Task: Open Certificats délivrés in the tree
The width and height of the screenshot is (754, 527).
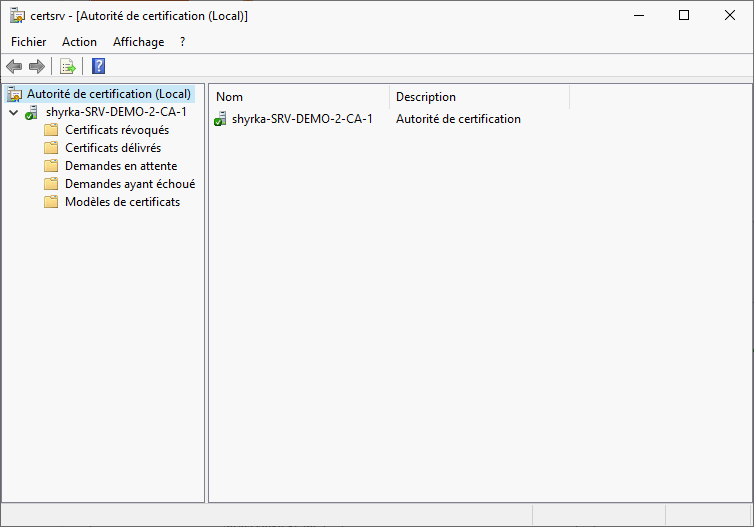Action: [x=112, y=148]
